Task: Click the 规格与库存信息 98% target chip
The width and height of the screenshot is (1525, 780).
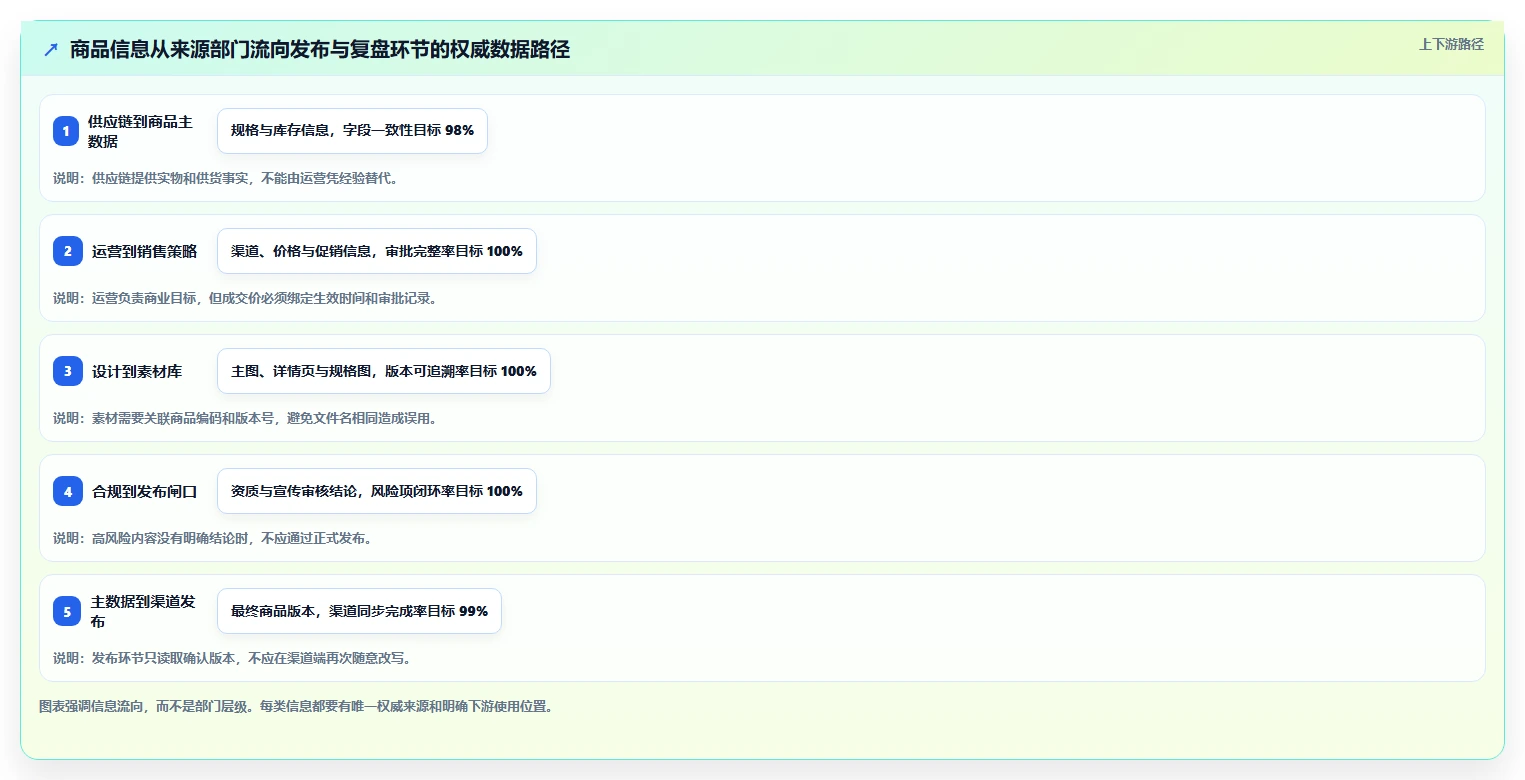Action: click(x=352, y=131)
